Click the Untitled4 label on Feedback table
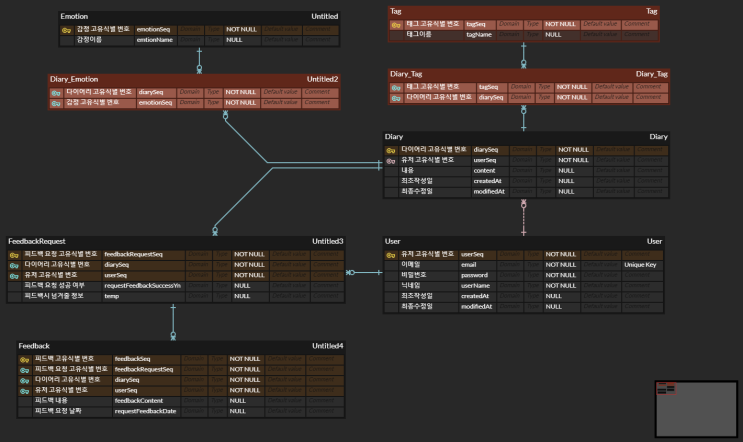Viewport: 743px width, 442px height. point(327,346)
